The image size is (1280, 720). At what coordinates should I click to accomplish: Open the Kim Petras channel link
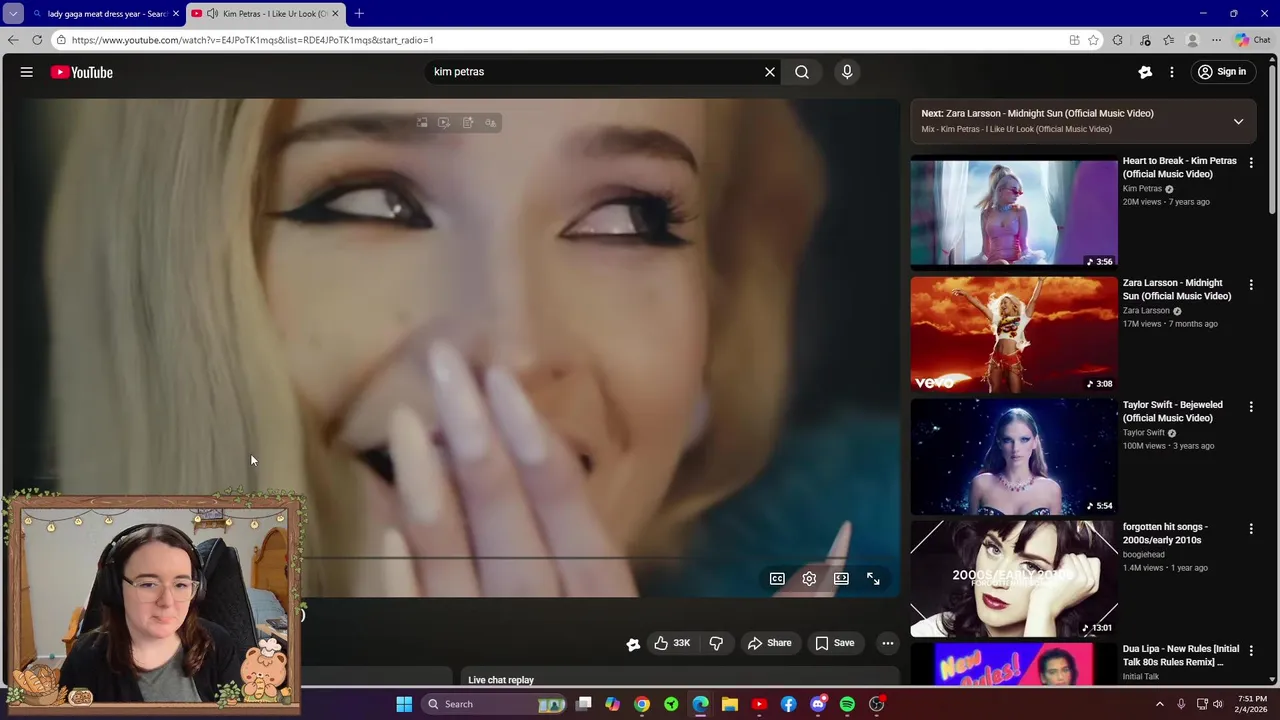tap(1142, 189)
